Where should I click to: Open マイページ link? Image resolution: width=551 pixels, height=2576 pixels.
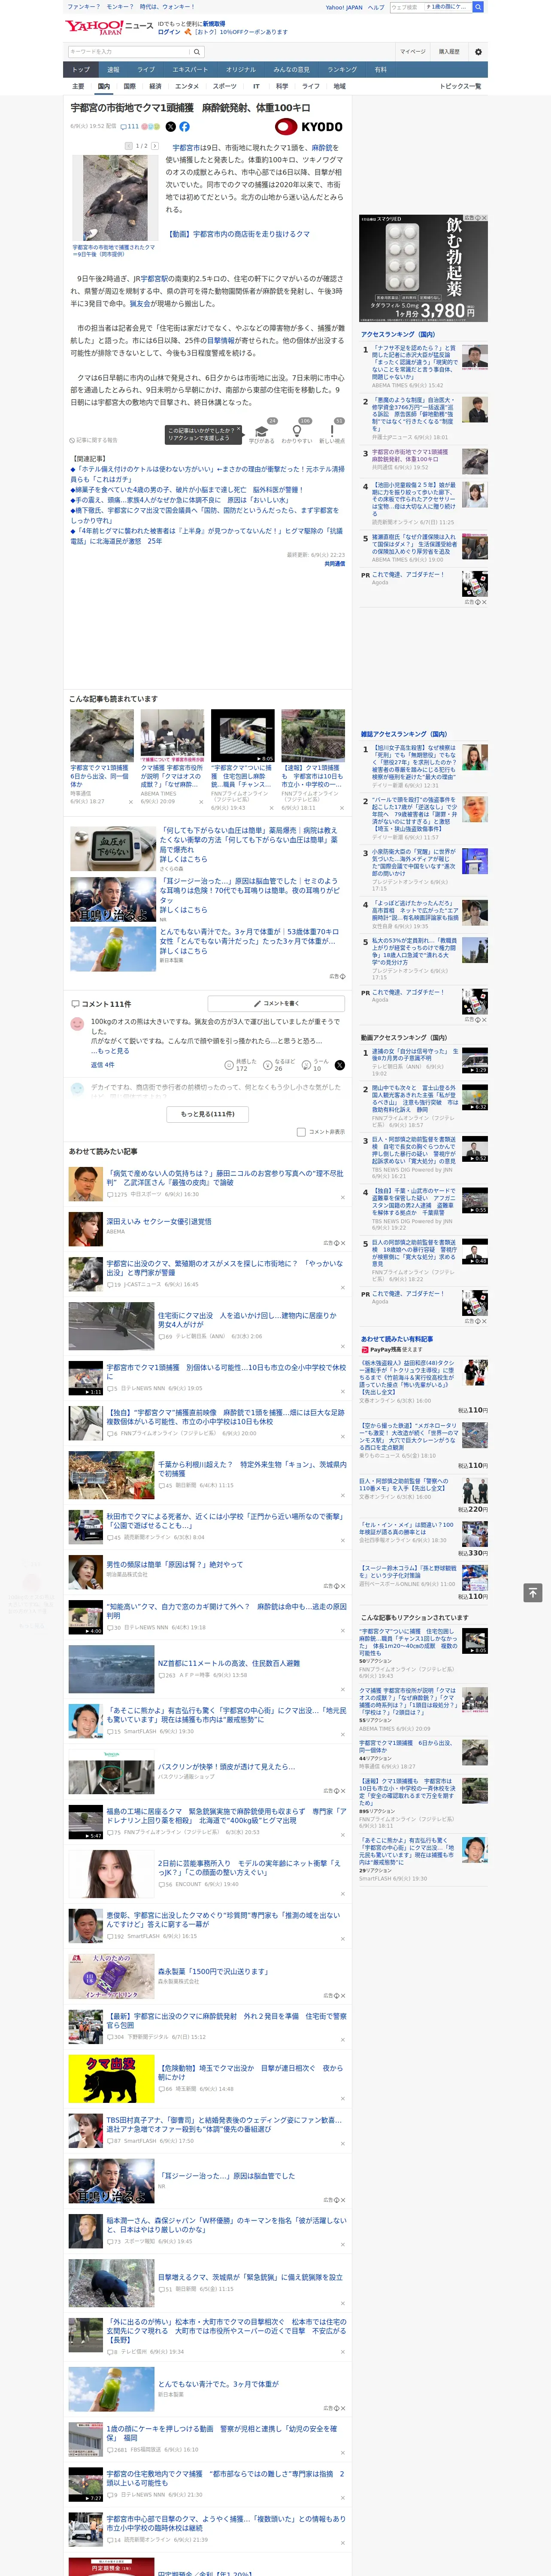[413, 51]
